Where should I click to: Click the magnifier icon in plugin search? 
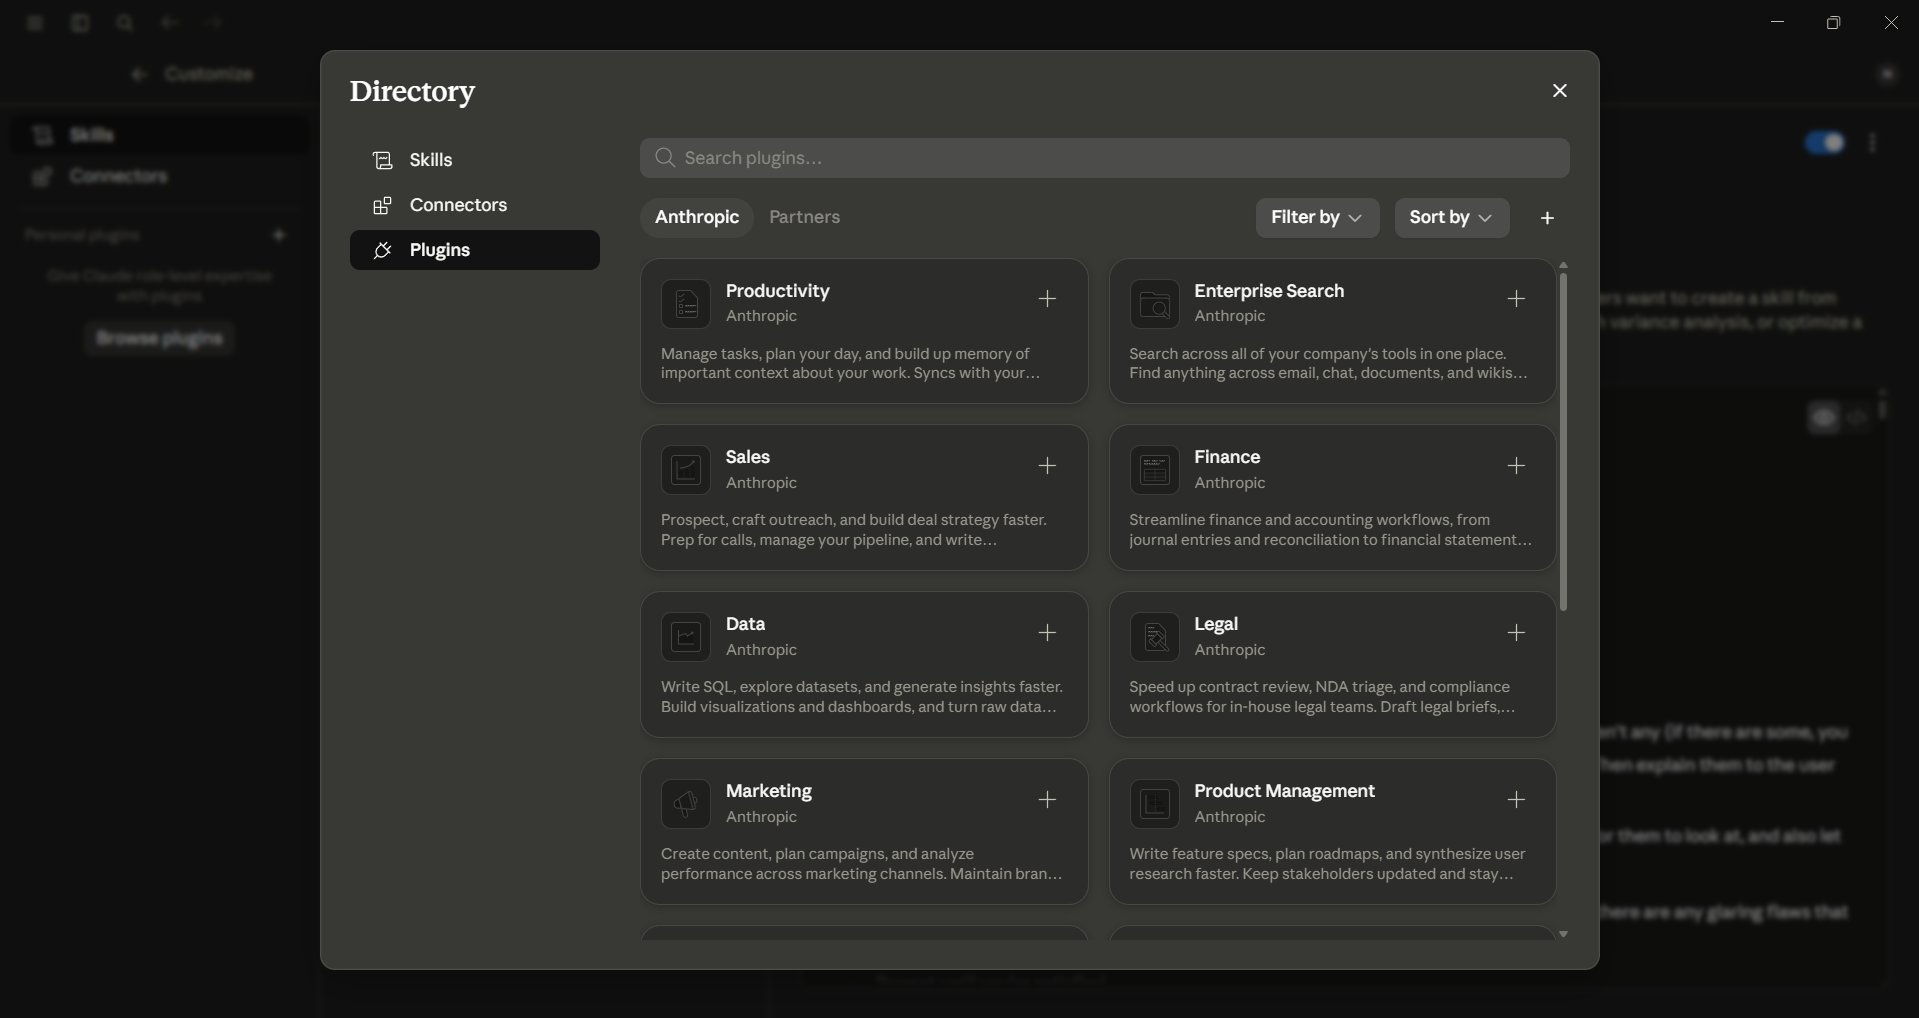point(665,158)
